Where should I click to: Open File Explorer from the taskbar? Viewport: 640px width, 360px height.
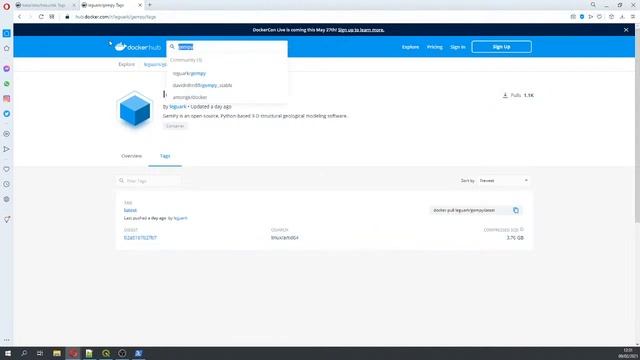click(57, 353)
